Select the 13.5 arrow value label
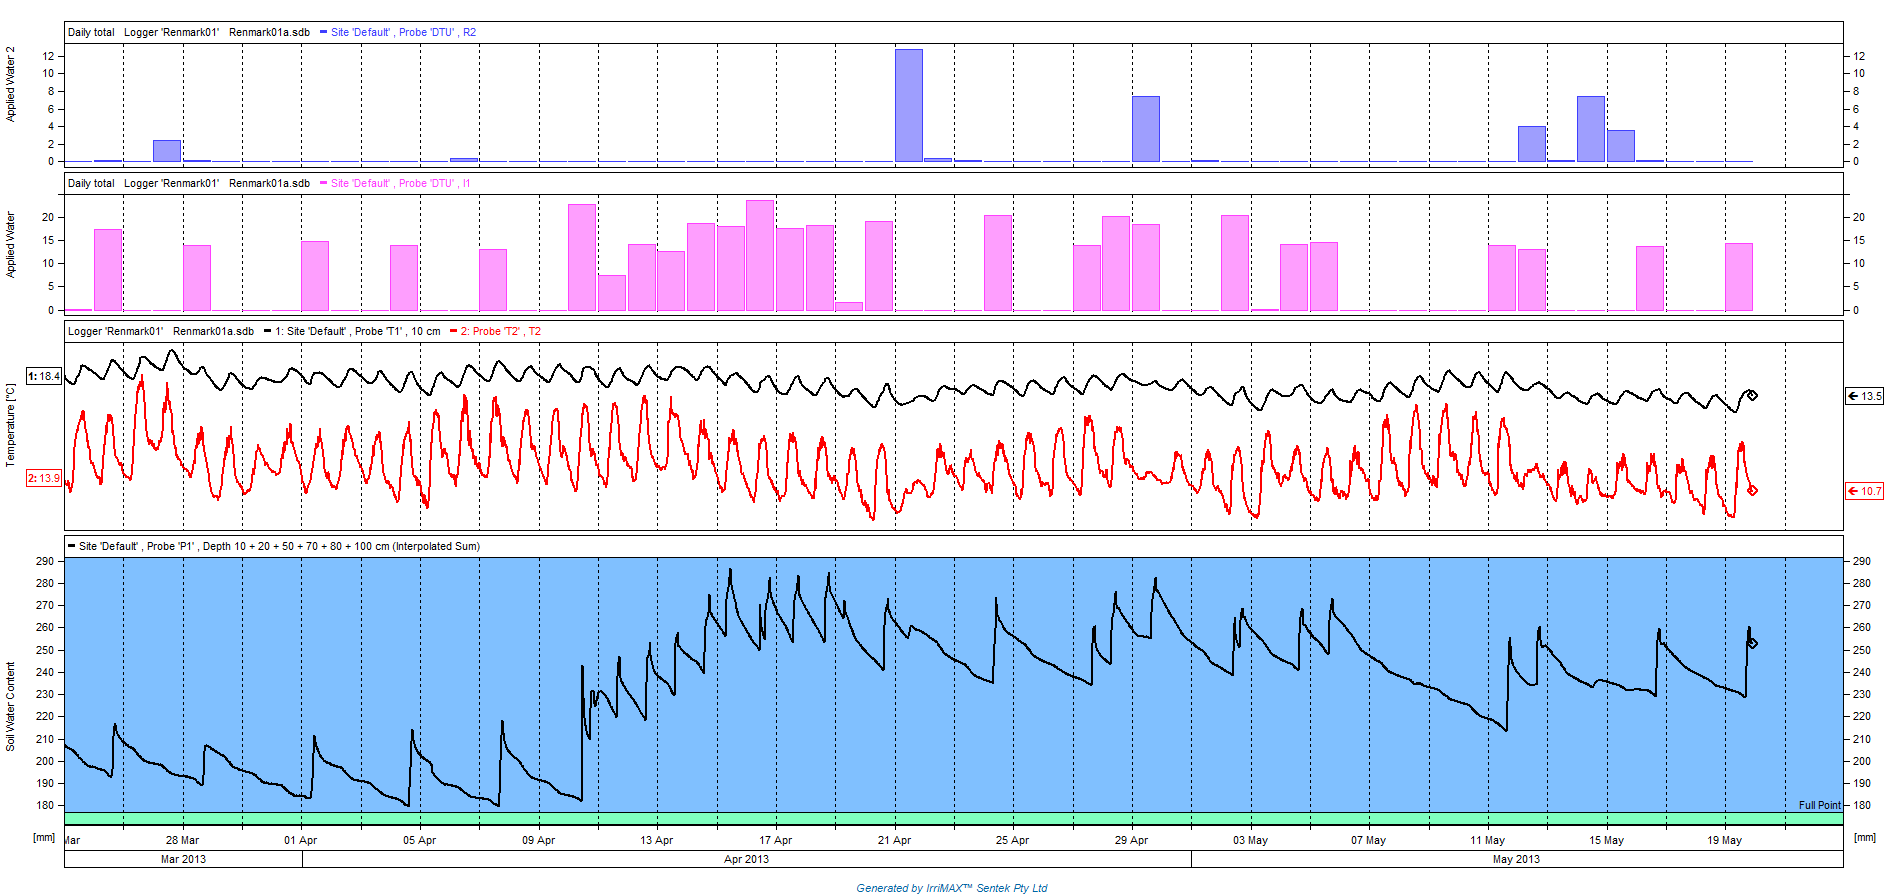This screenshot has width=1902, height=894. click(1864, 396)
